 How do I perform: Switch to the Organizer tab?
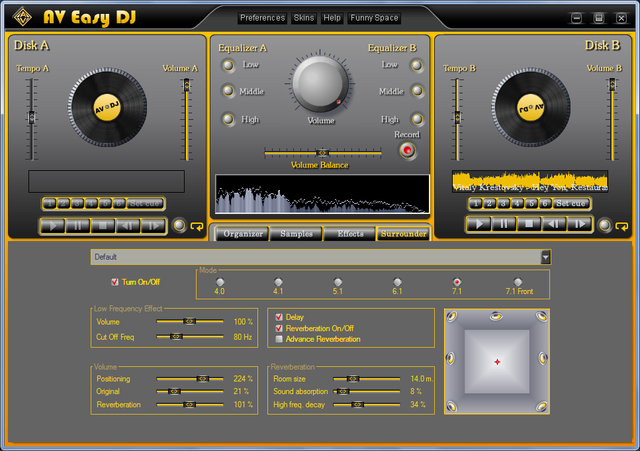242,233
